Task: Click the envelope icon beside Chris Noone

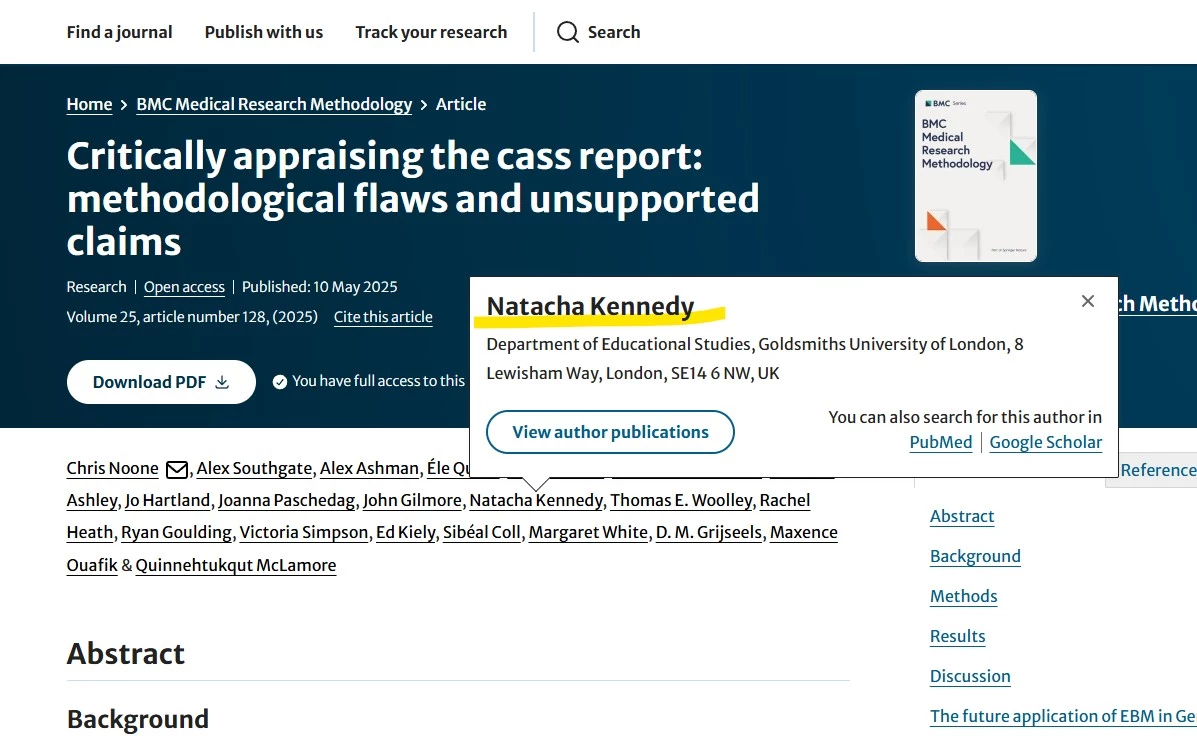Action: (x=177, y=469)
